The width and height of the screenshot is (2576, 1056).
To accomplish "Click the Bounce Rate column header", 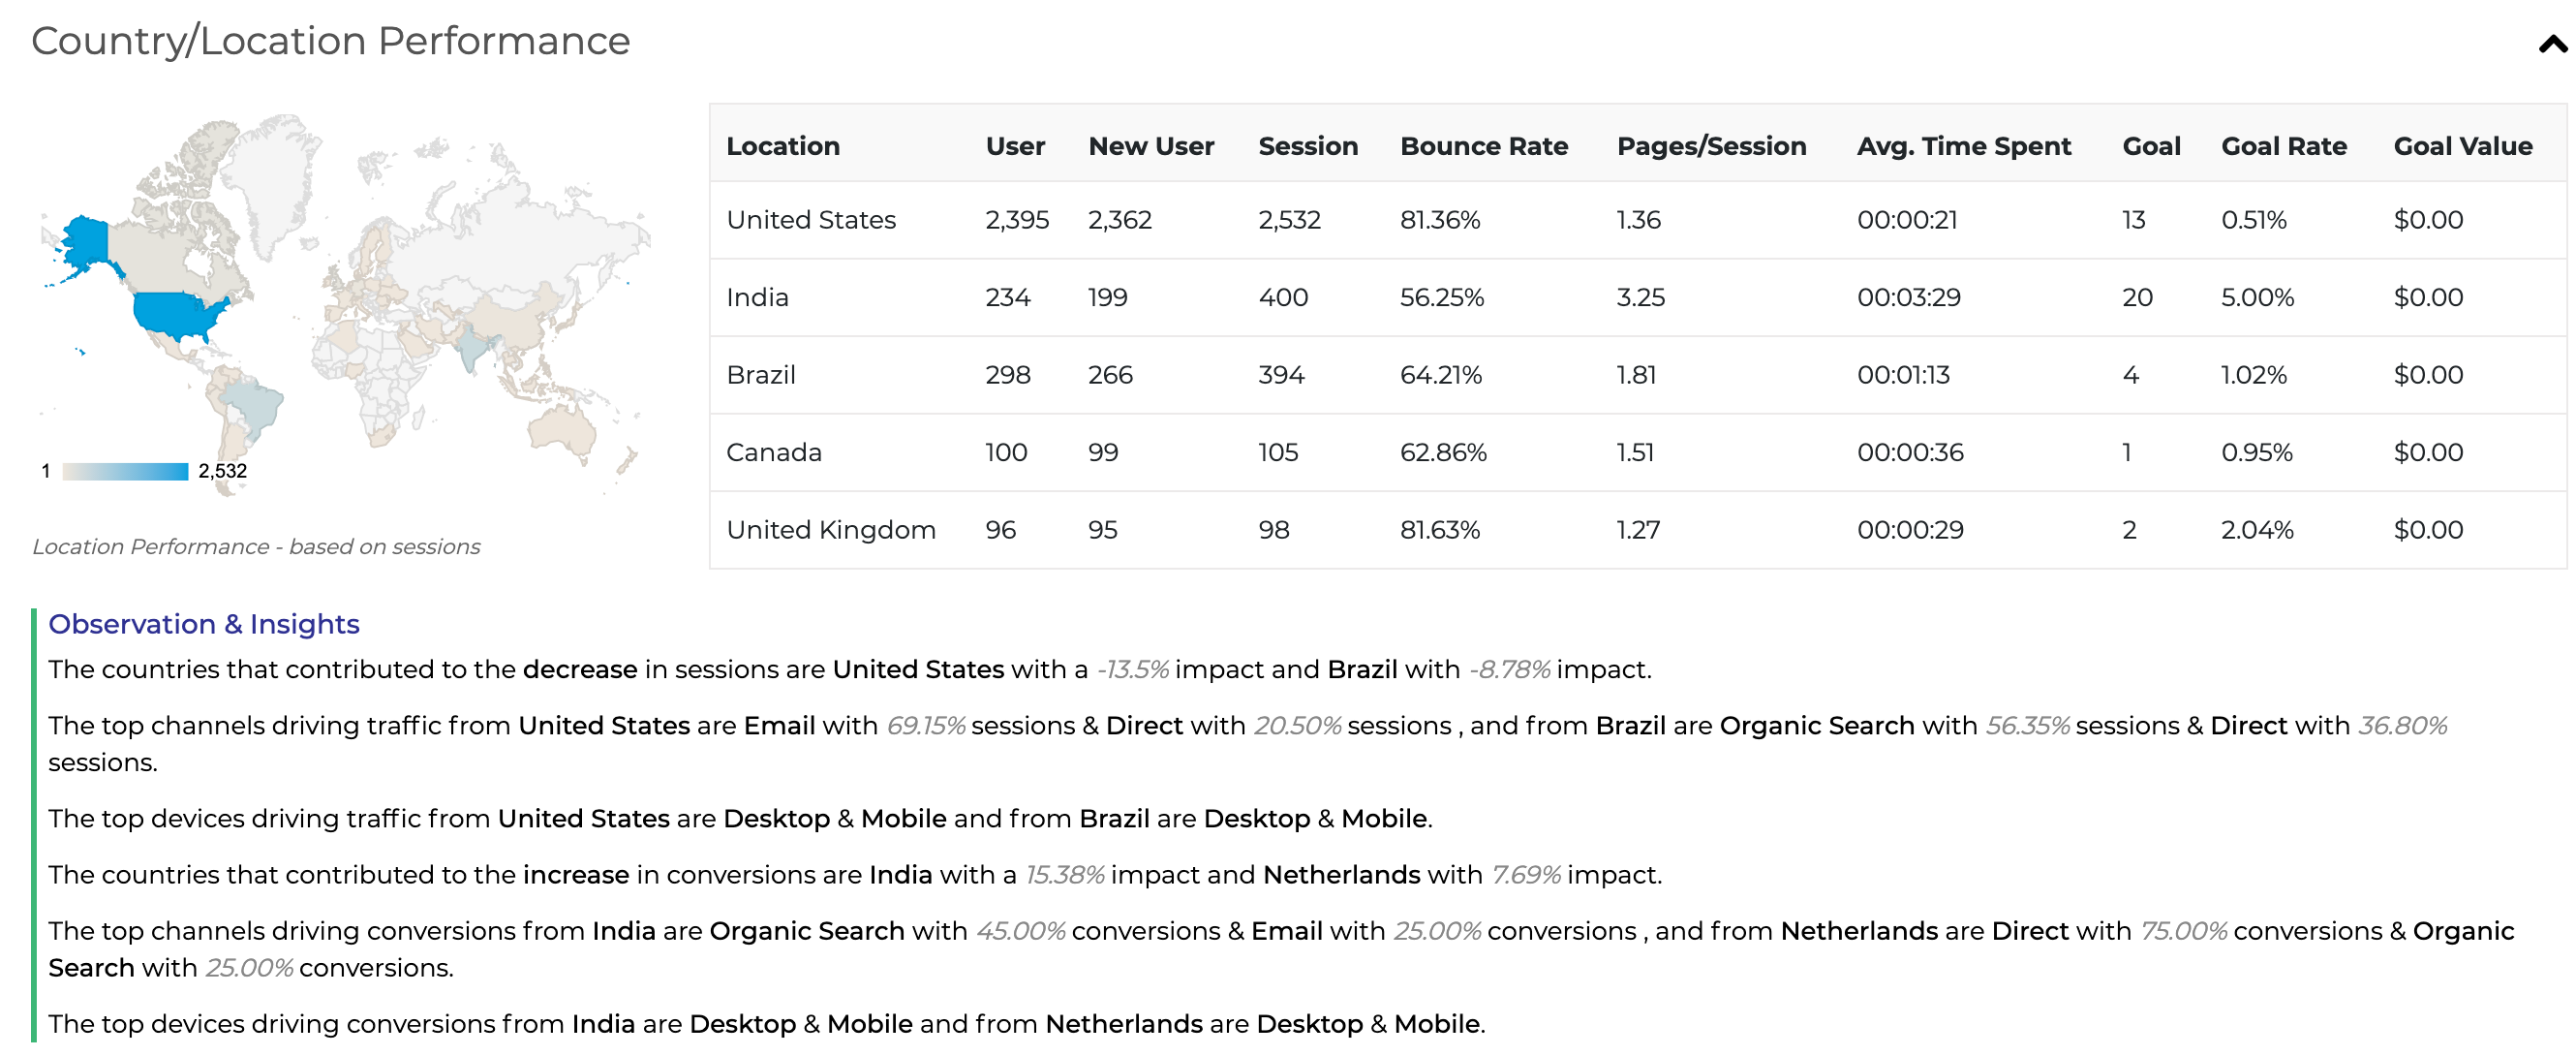I will point(1483,146).
